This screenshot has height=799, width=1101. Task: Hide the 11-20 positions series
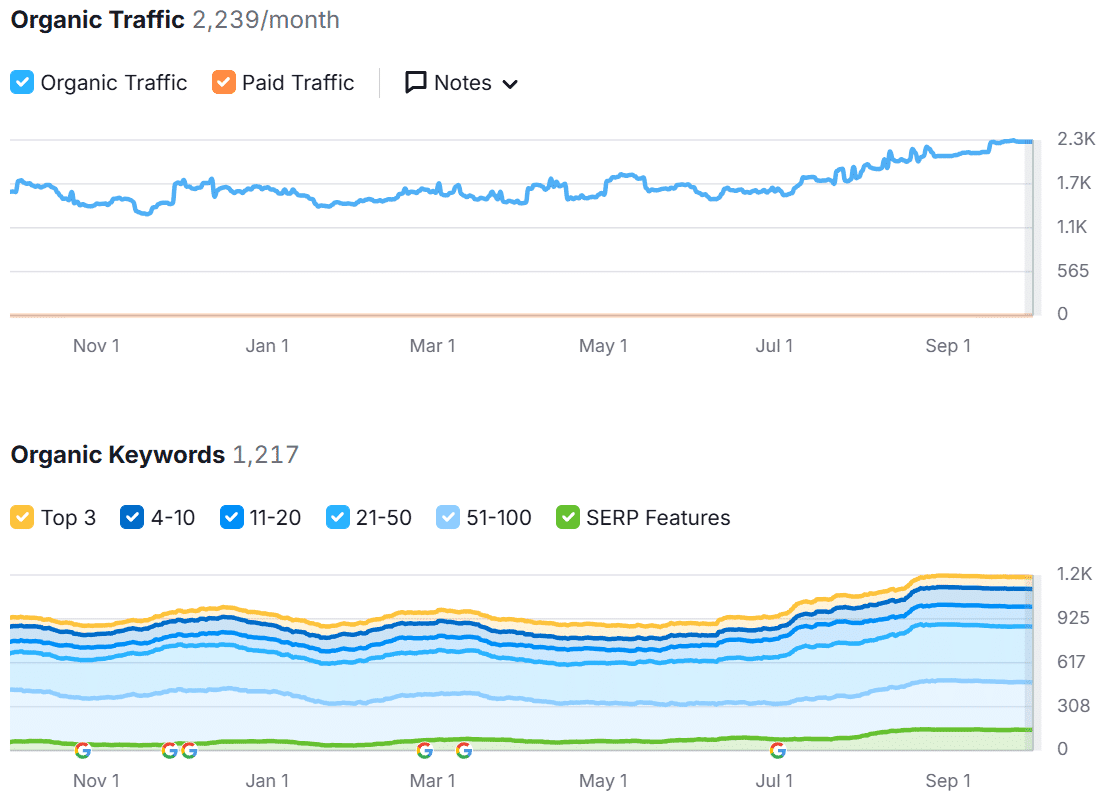pyautogui.click(x=232, y=518)
